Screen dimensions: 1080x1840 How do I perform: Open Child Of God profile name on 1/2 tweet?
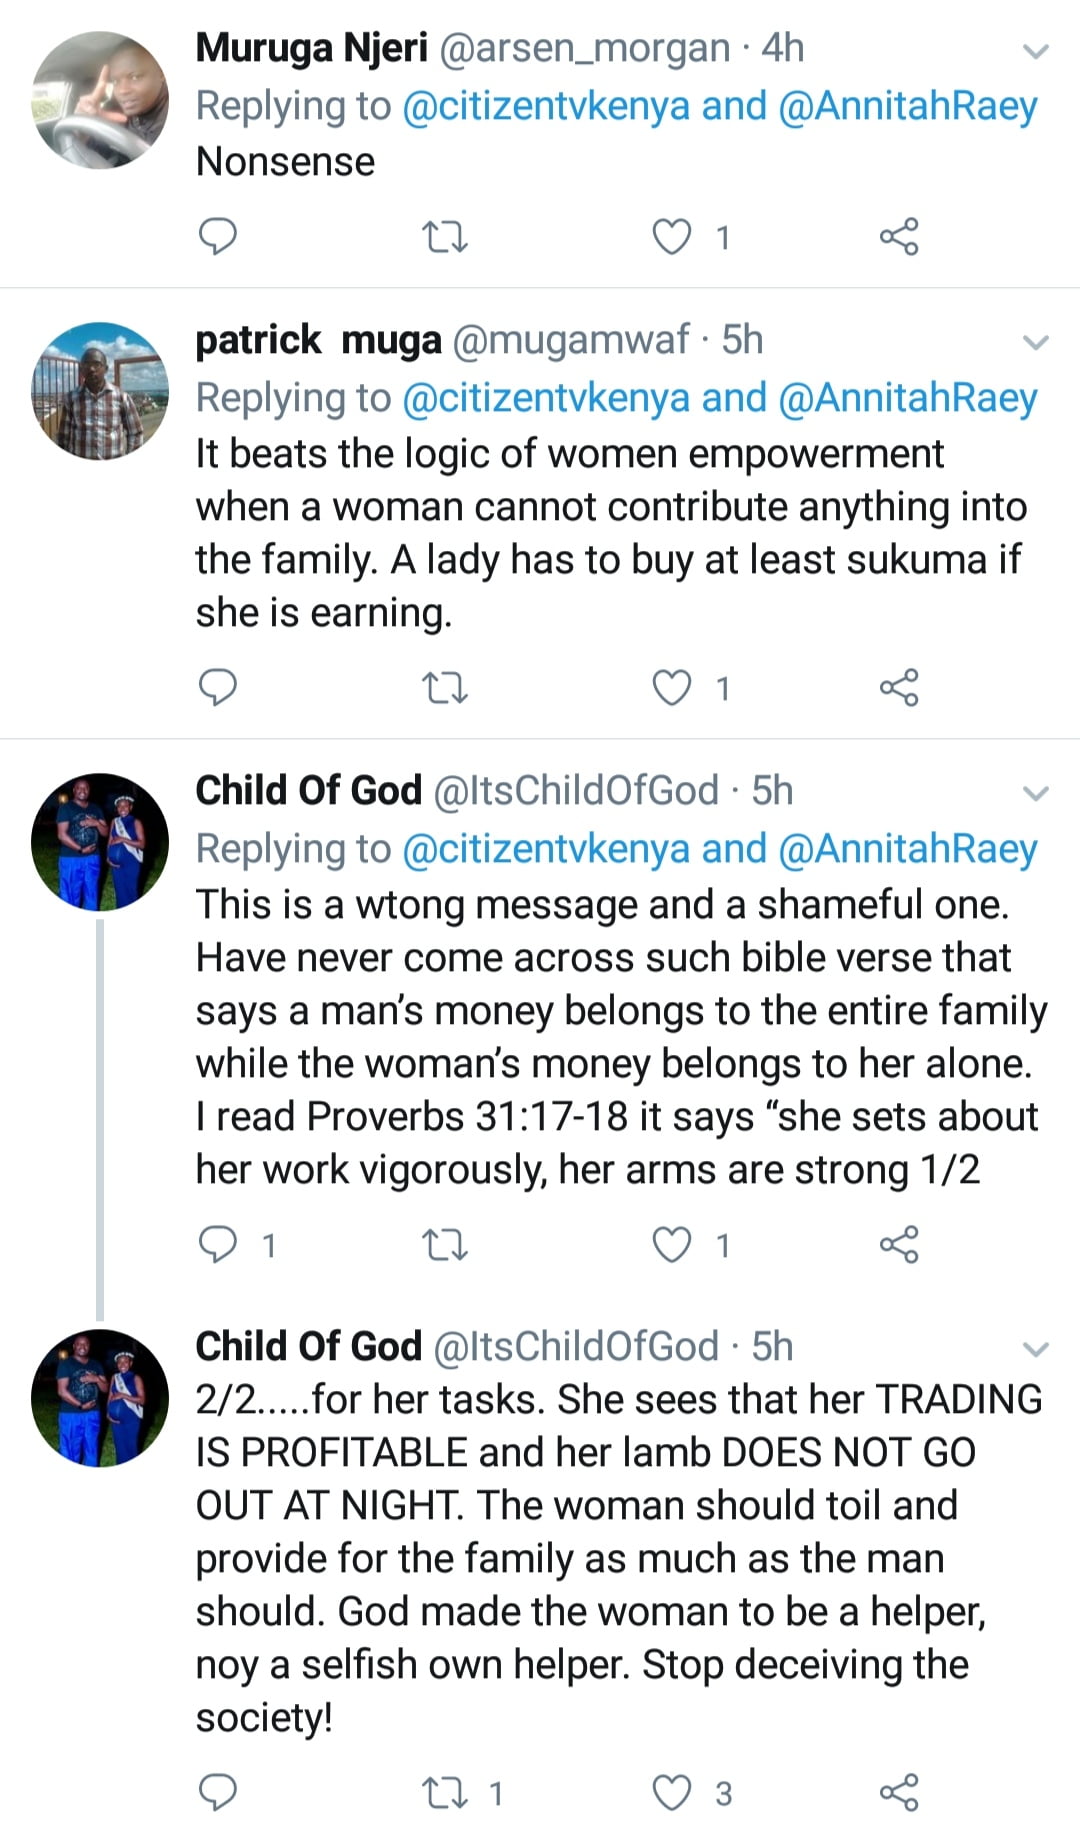(x=308, y=791)
